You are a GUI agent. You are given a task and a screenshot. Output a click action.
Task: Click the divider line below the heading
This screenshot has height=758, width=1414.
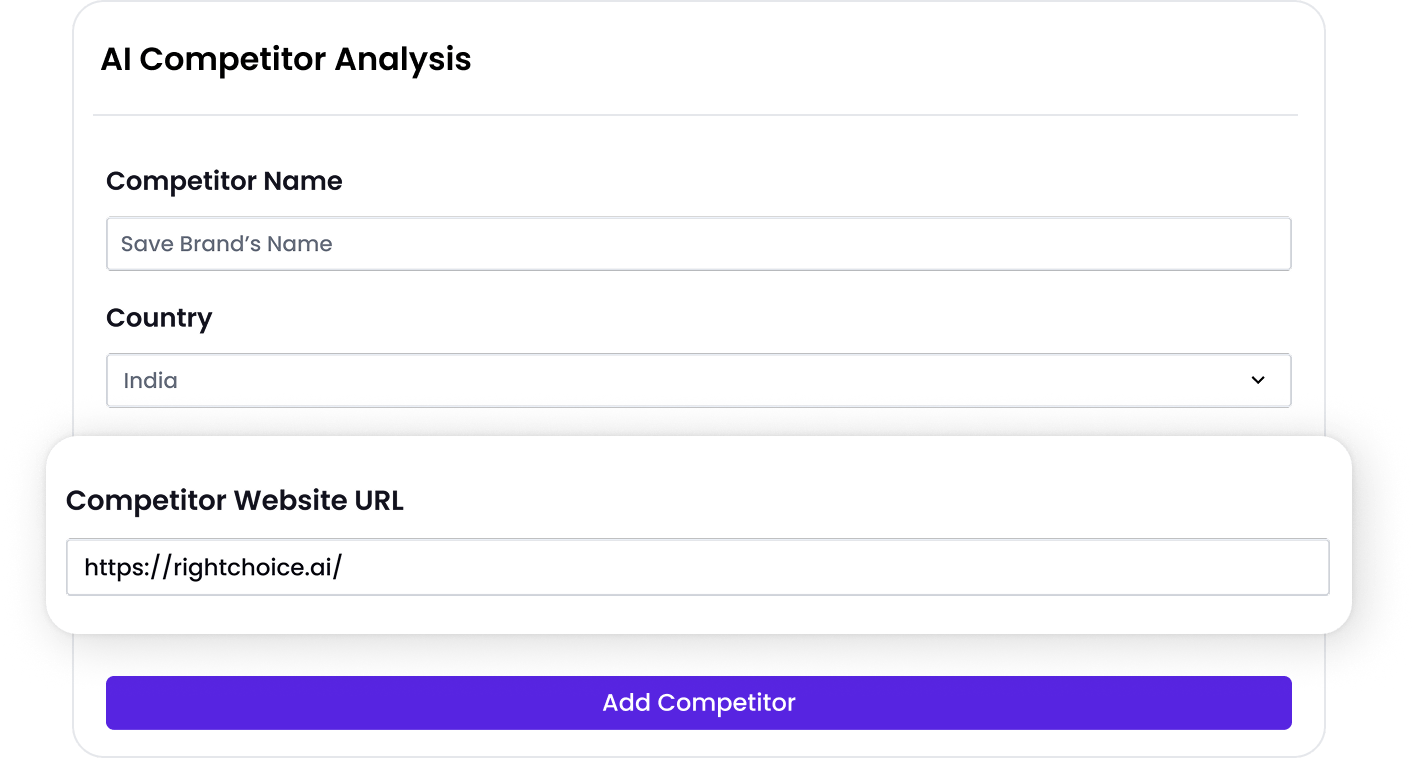[x=695, y=116]
